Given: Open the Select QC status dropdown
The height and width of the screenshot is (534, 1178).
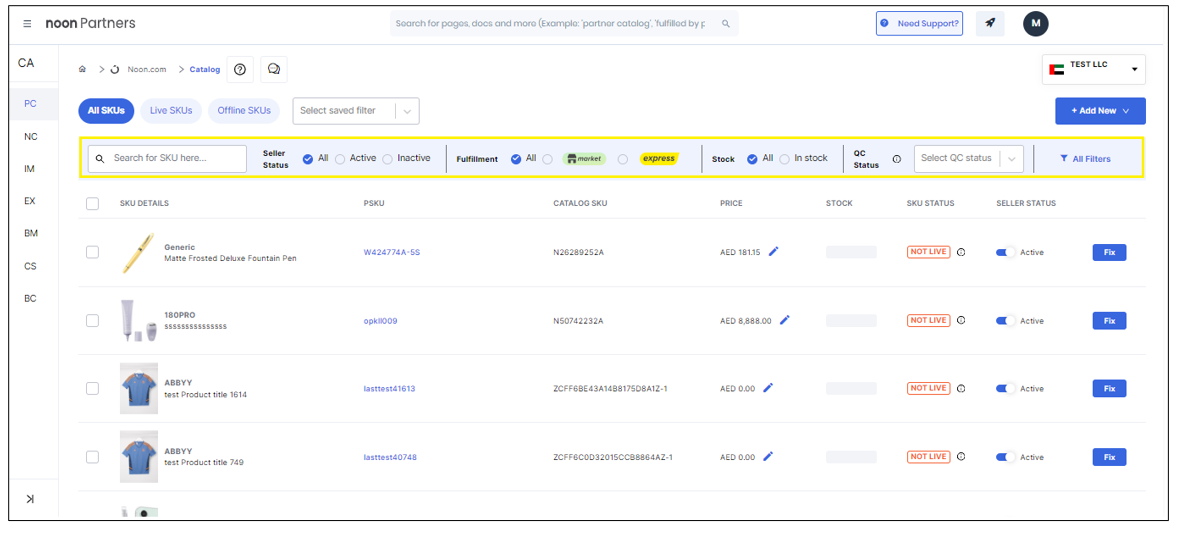Looking at the screenshot, I should point(968,158).
